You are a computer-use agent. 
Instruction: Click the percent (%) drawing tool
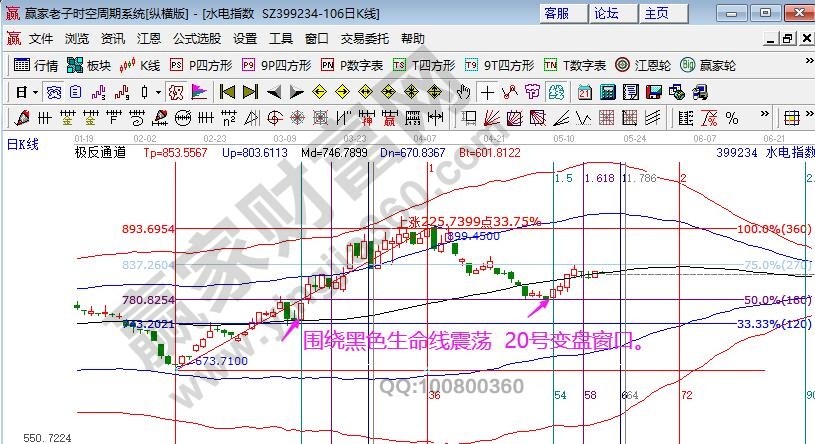tap(731, 118)
